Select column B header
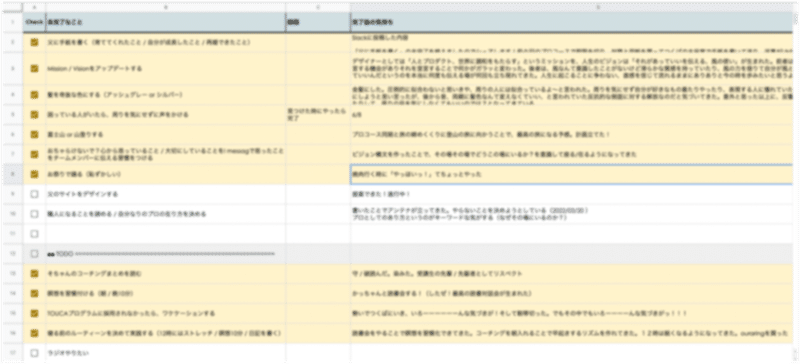This screenshot has height=364, width=800. 166,7
